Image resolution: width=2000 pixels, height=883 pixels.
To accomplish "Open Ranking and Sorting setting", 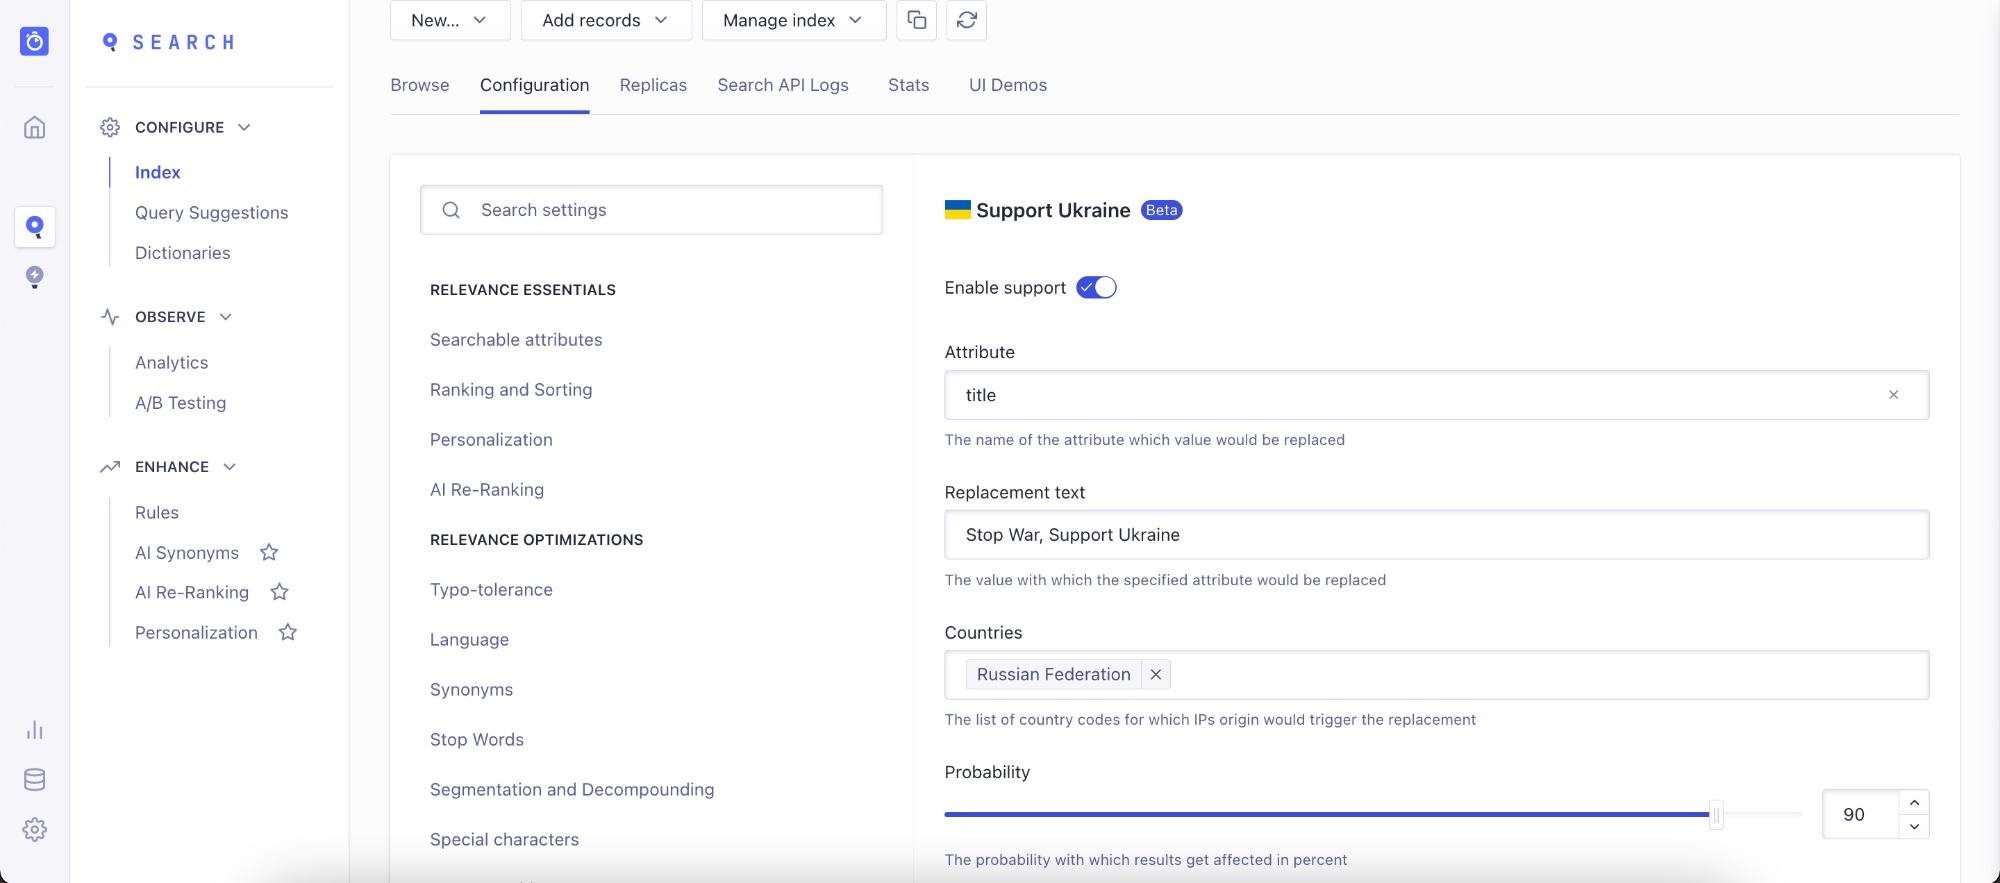I will pyautogui.click(x=511, y=390).
